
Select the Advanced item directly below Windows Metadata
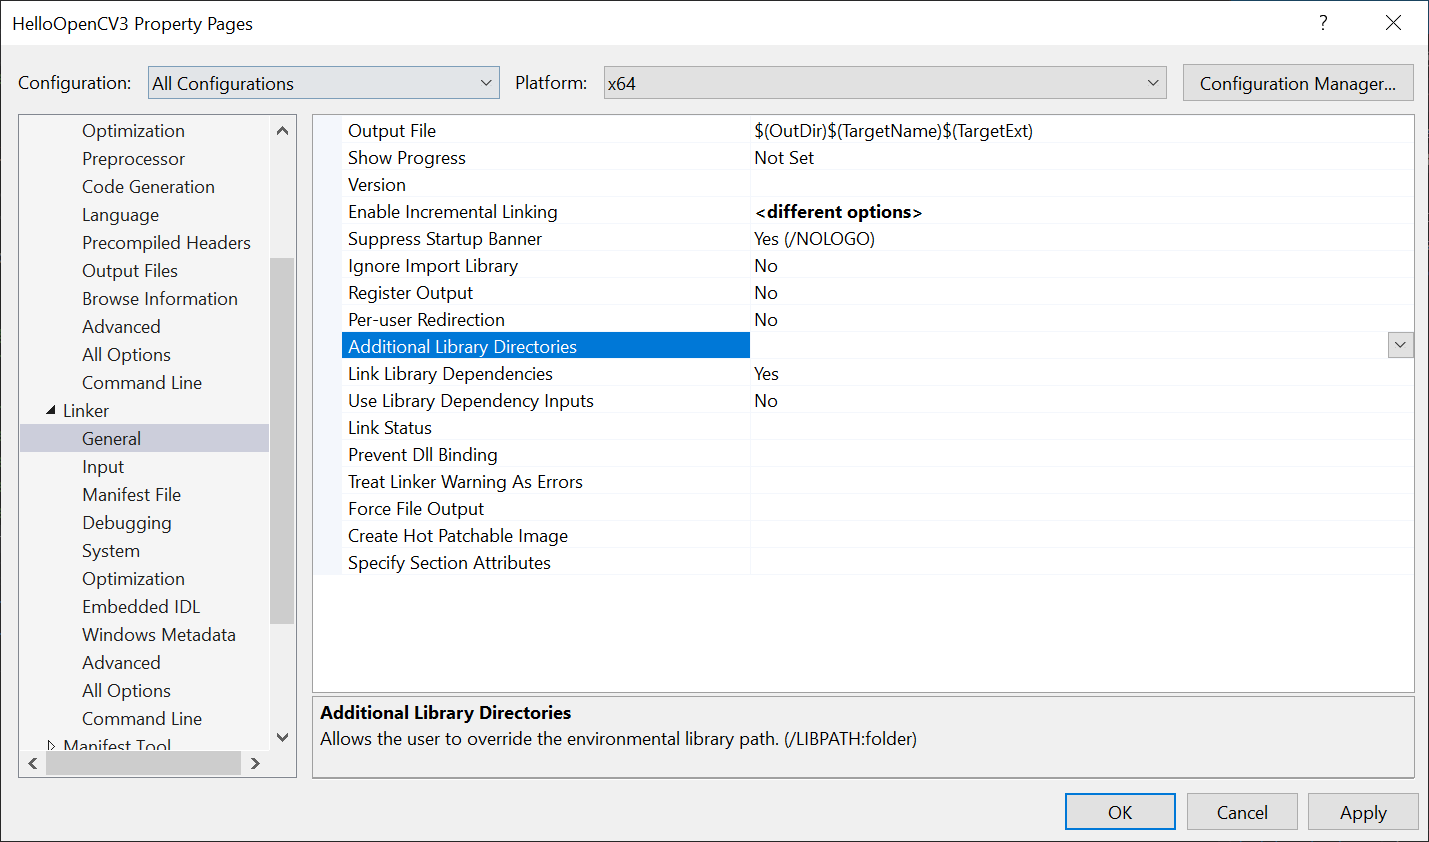tap(121, 663)
